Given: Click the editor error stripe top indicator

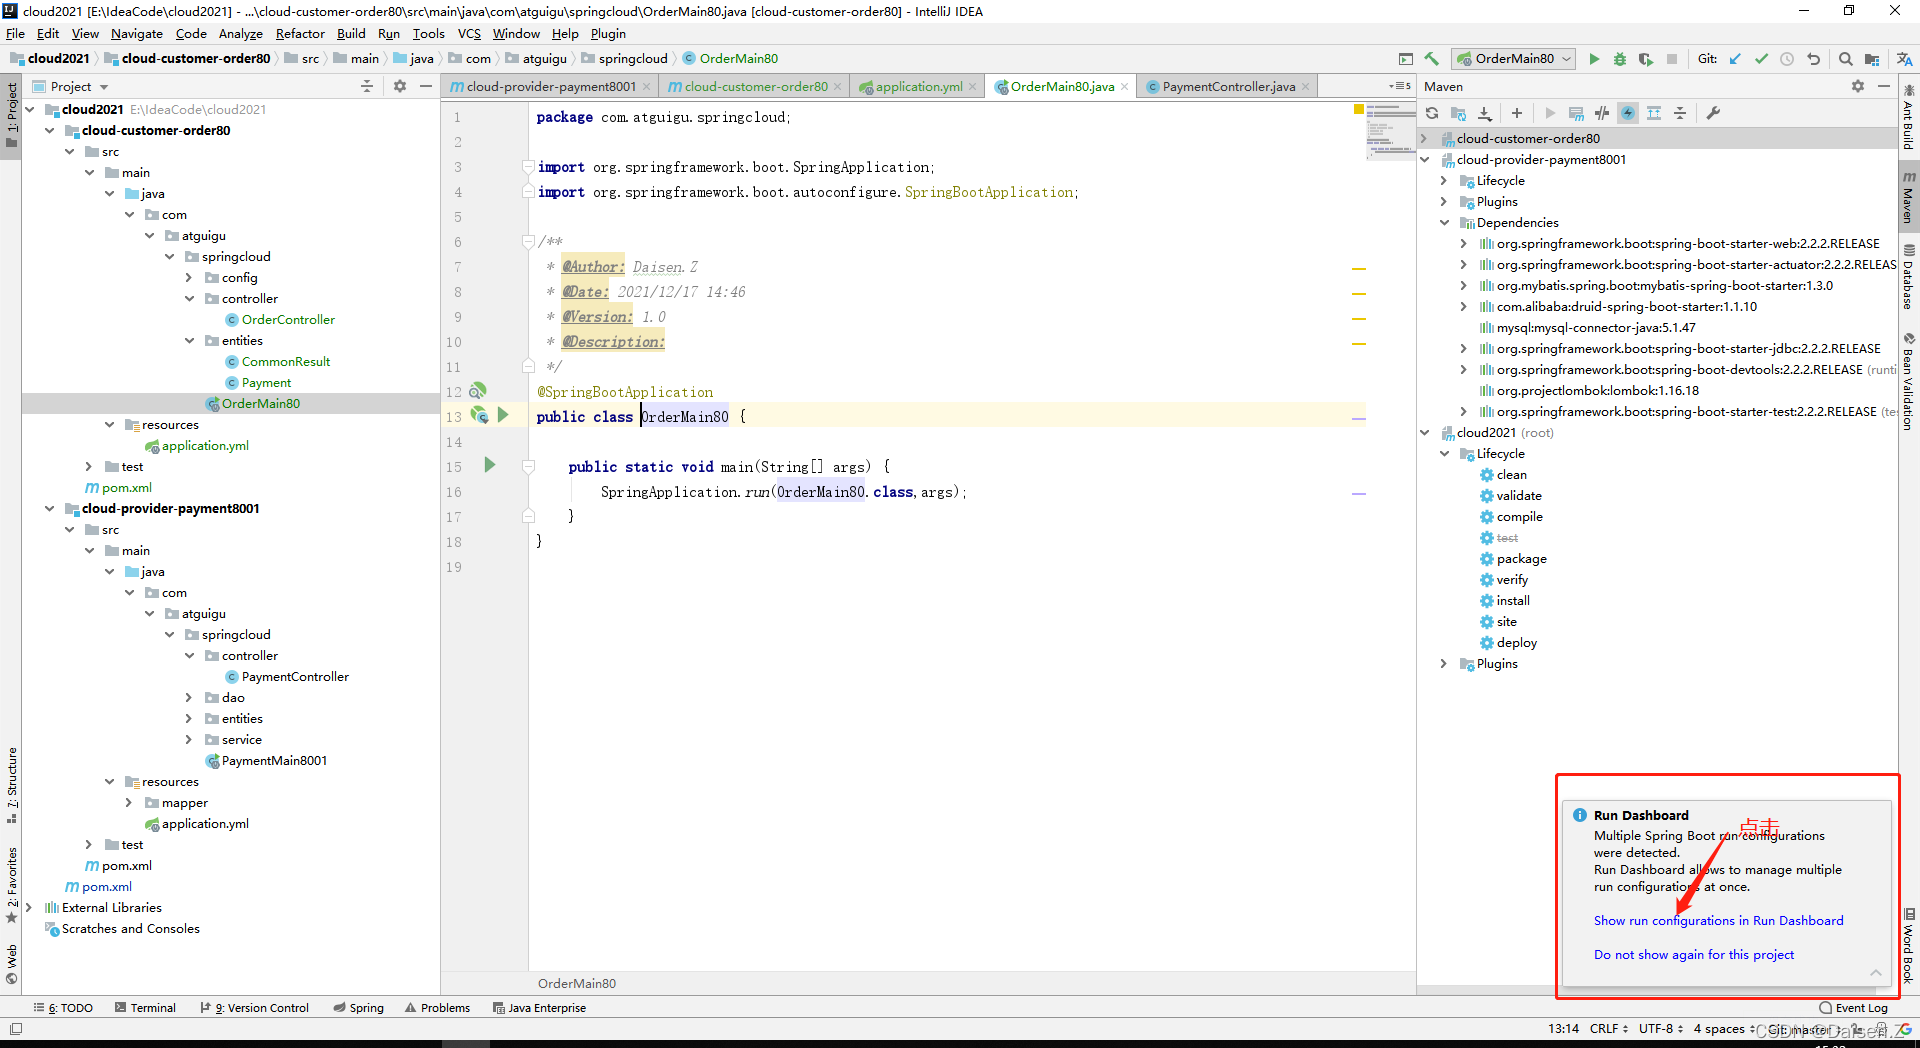Looking at the screenshot, I should pos(1358,108).
